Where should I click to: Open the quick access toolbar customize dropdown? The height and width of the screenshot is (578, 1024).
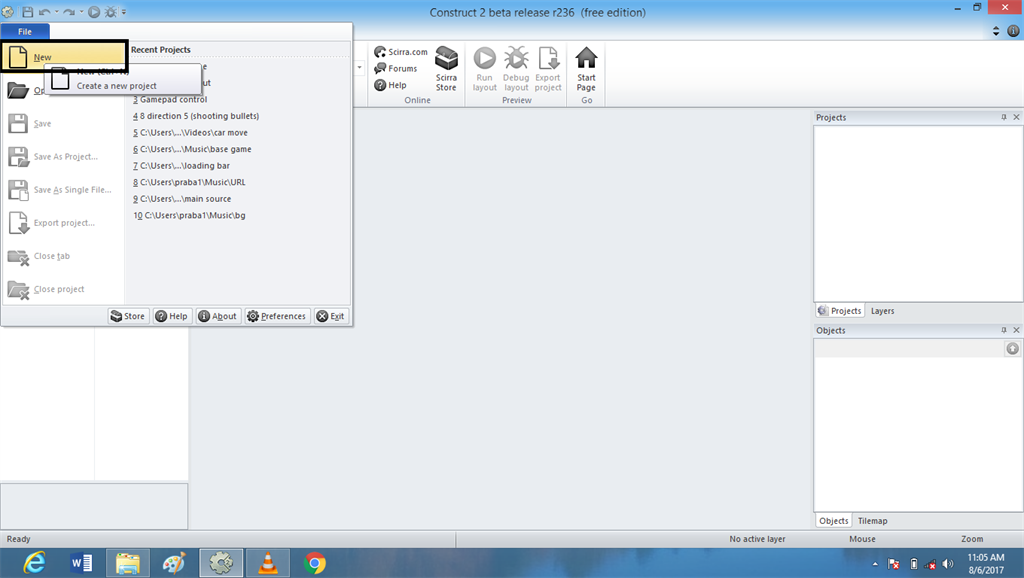[124, 11]
